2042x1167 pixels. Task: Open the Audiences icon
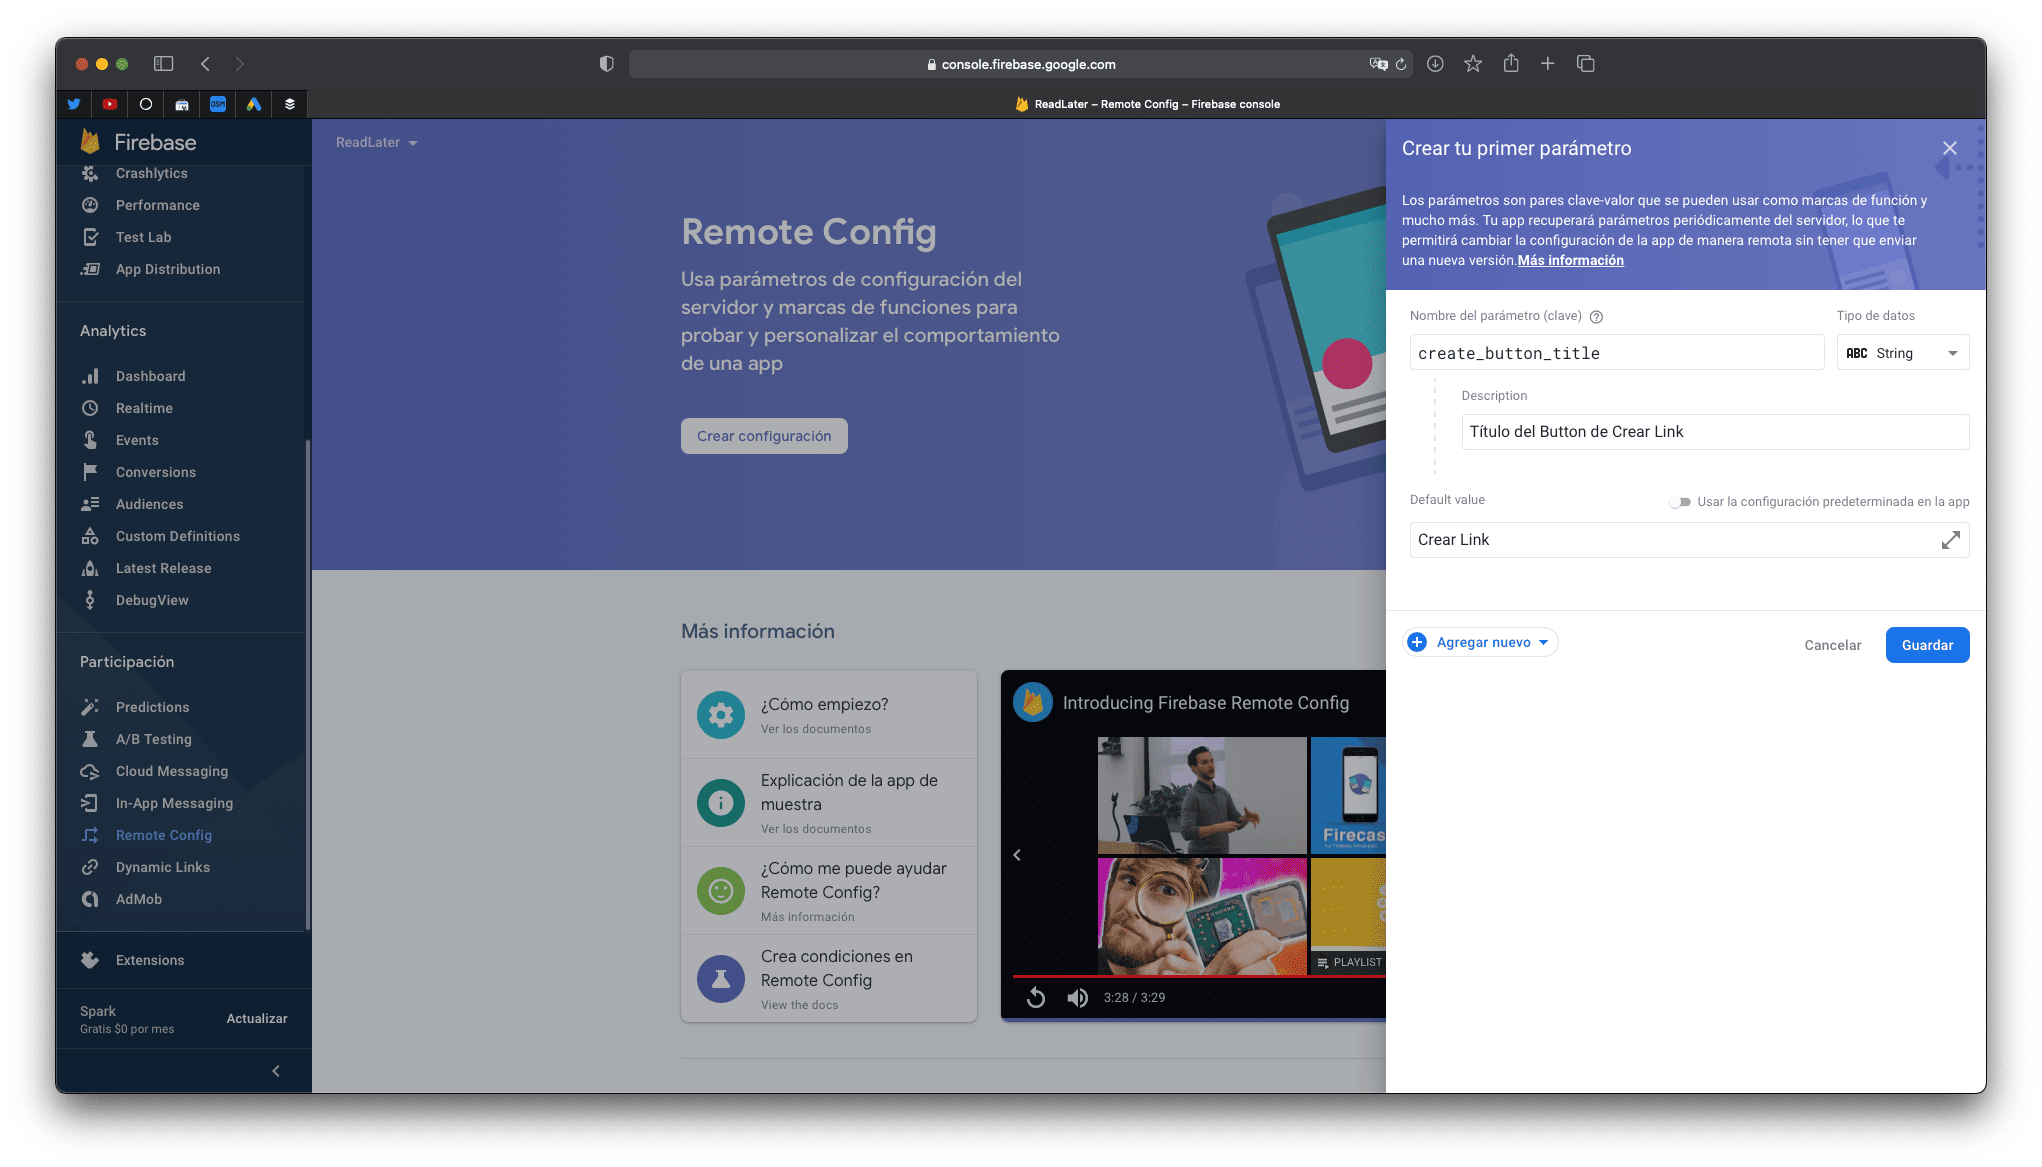pos(90,504)
